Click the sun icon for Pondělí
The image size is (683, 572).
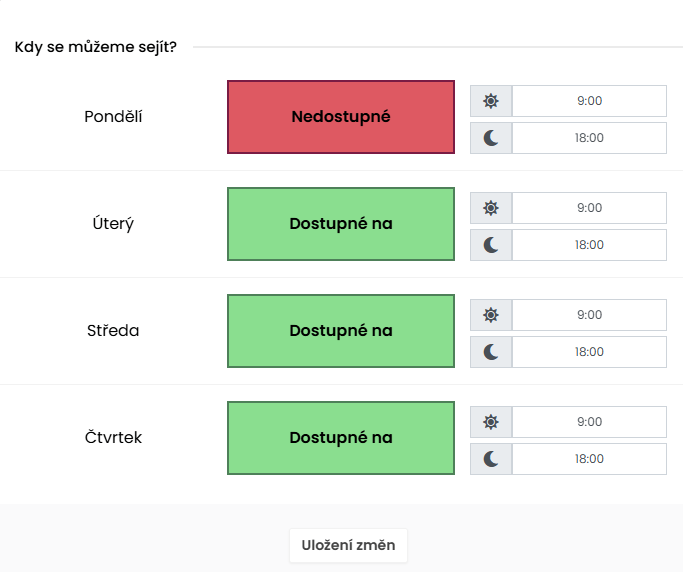[491, 101]
